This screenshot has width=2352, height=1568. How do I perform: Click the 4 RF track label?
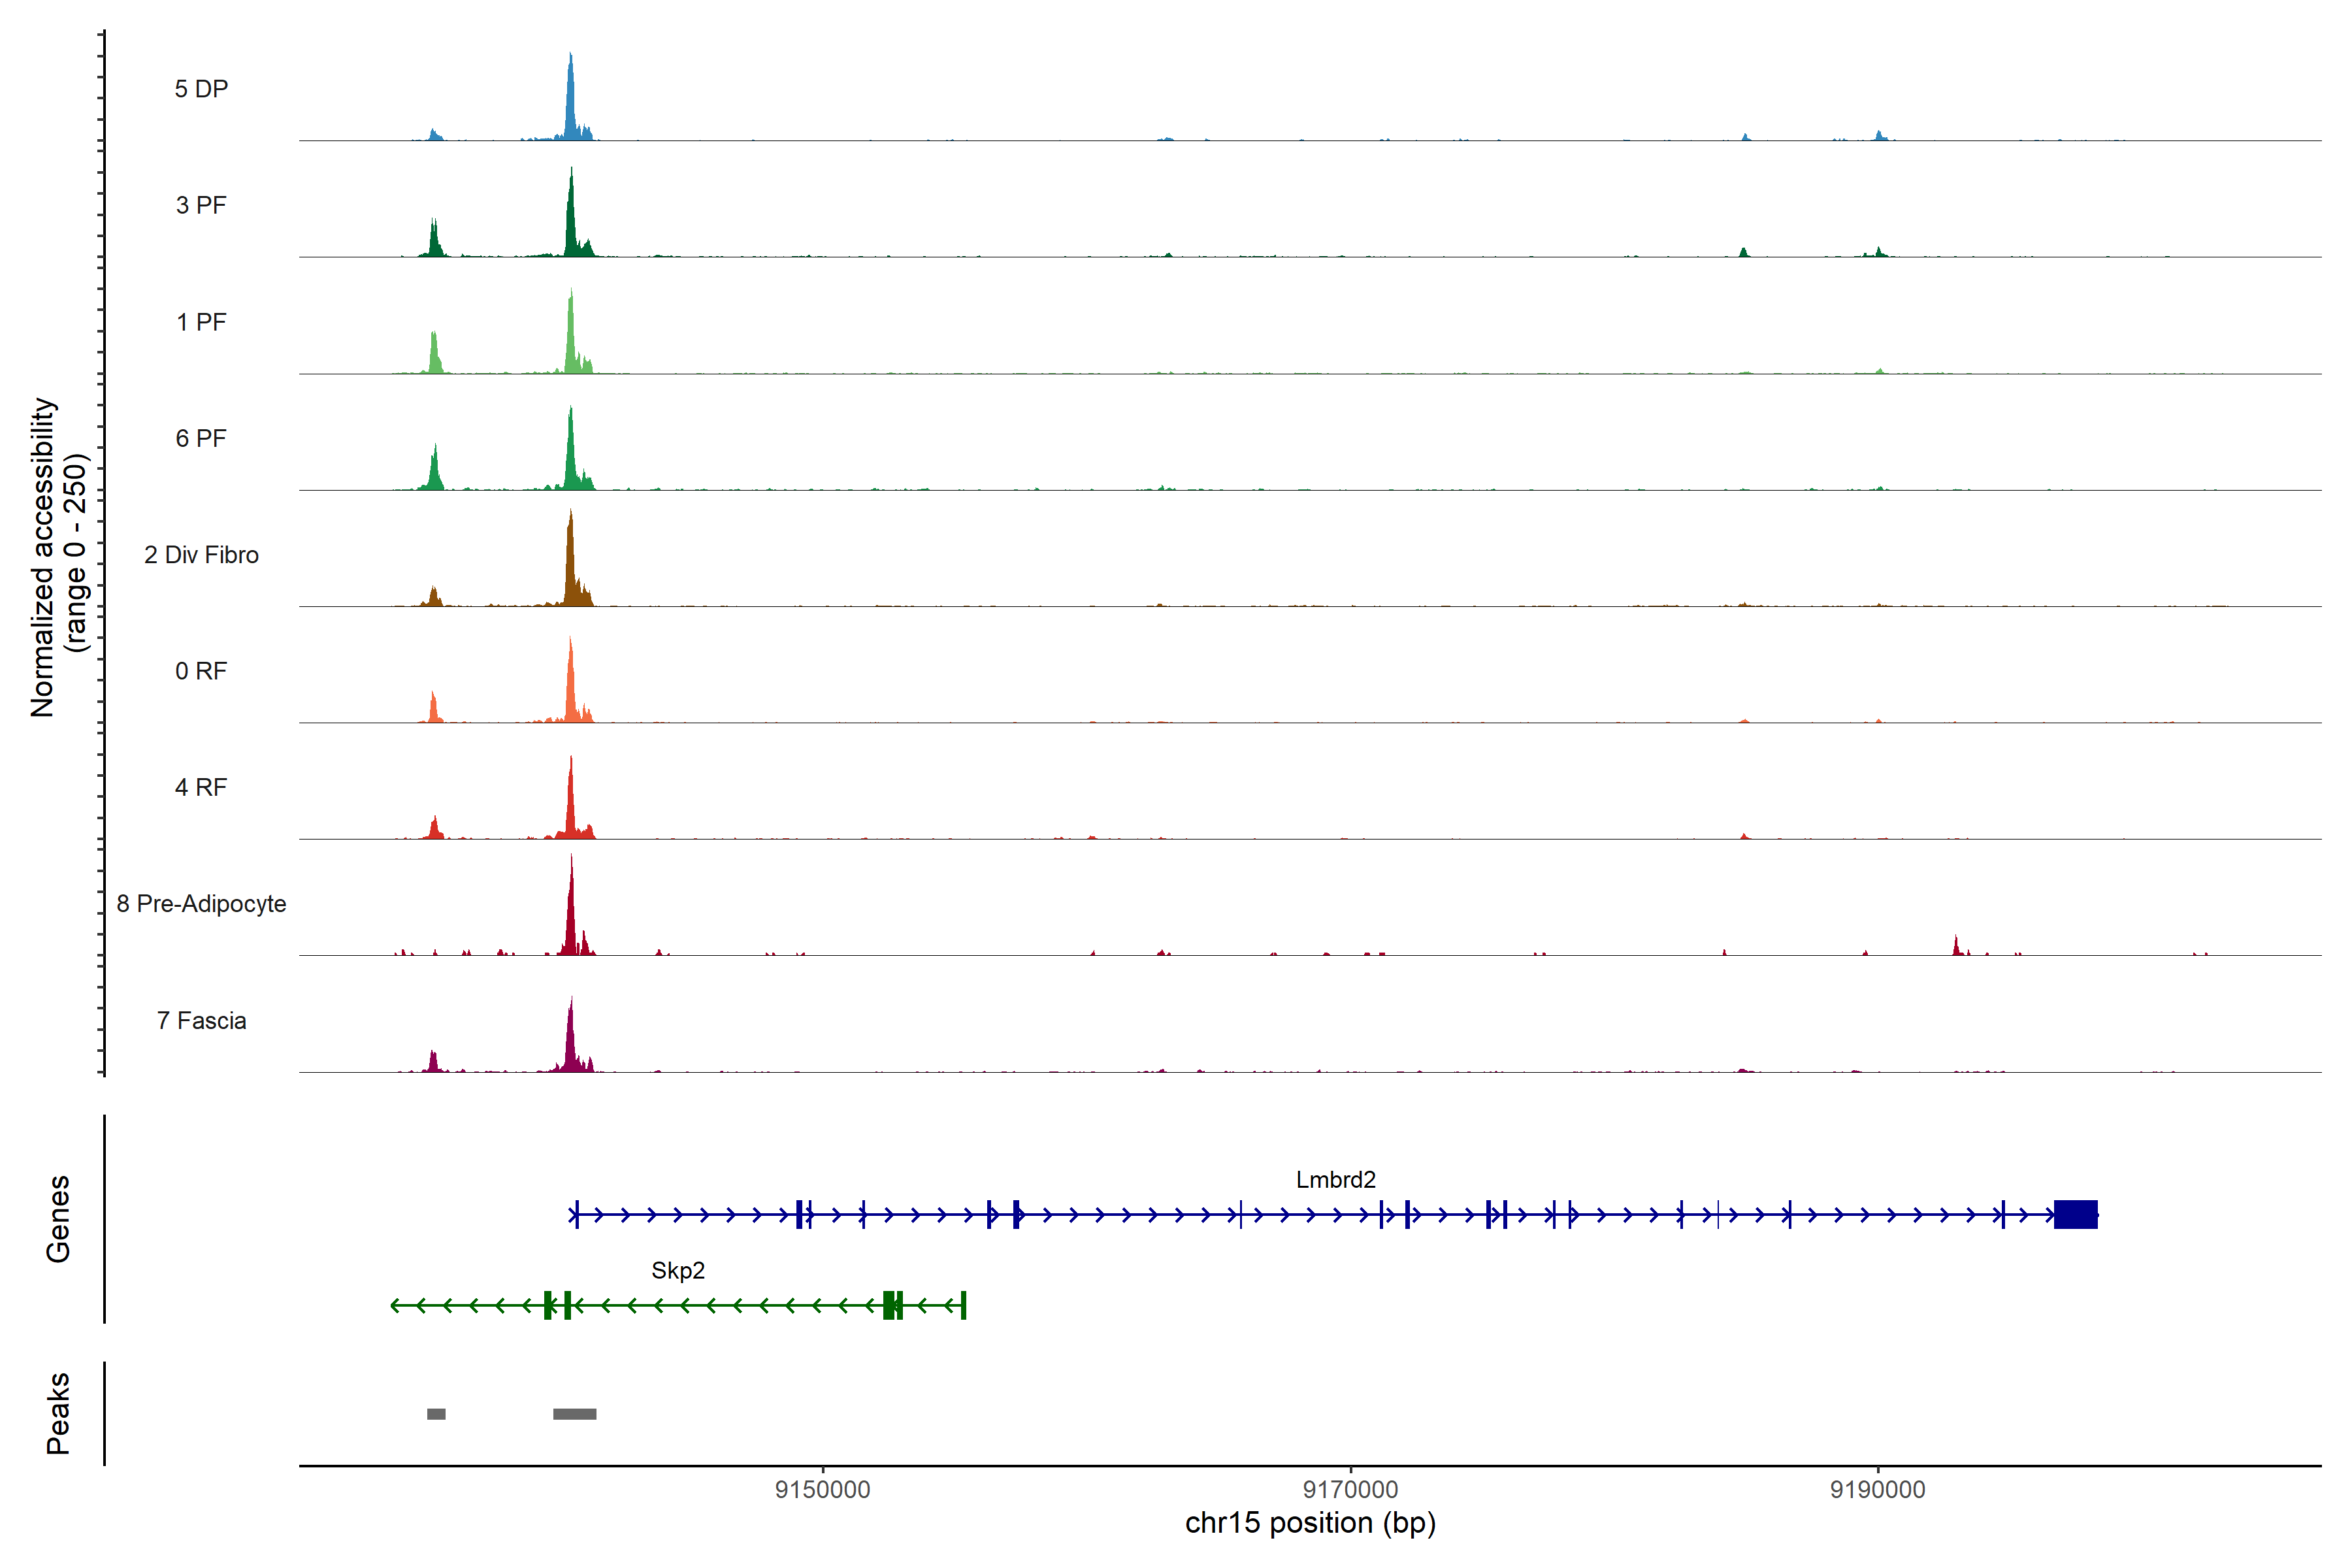click(201, 787)
